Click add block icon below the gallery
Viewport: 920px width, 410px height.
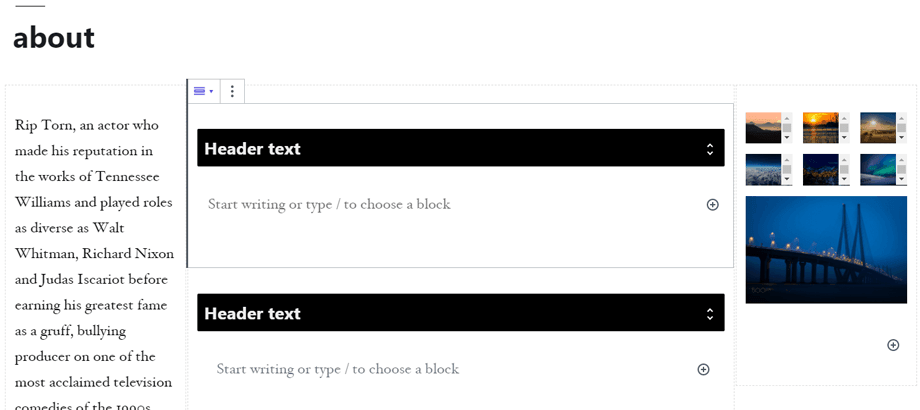893,345
